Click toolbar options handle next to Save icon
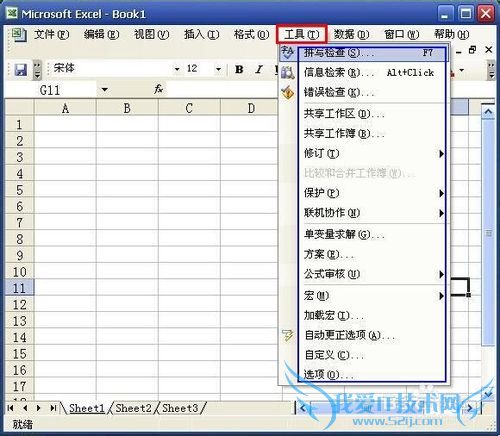500x436 pixels. pyautogui.click(x=37, y=70)
